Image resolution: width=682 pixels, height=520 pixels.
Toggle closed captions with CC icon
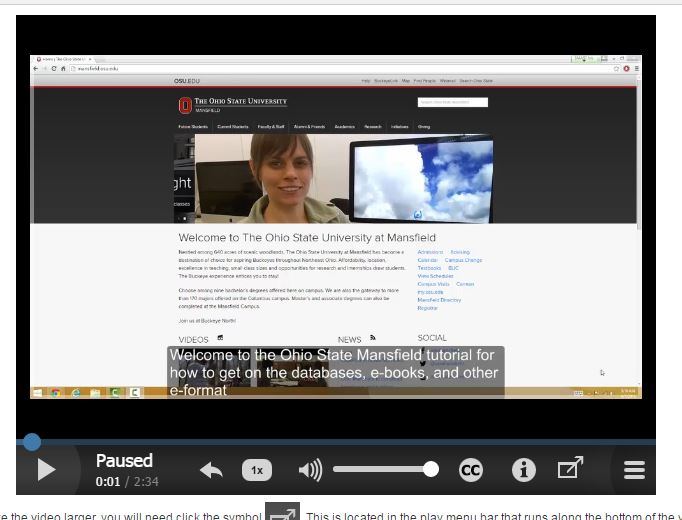click(471, 470)
